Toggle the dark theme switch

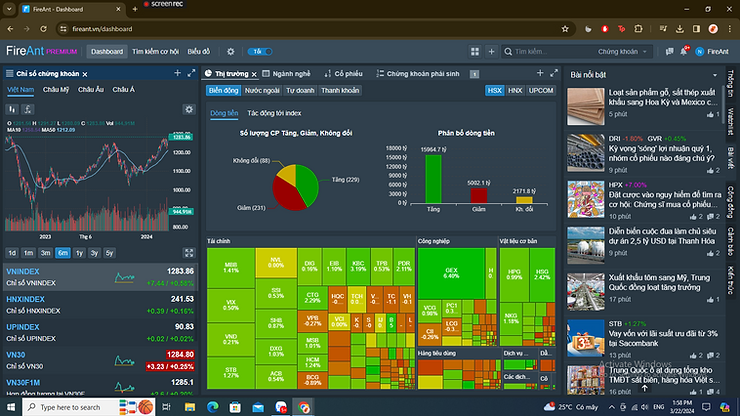[260, 51]
